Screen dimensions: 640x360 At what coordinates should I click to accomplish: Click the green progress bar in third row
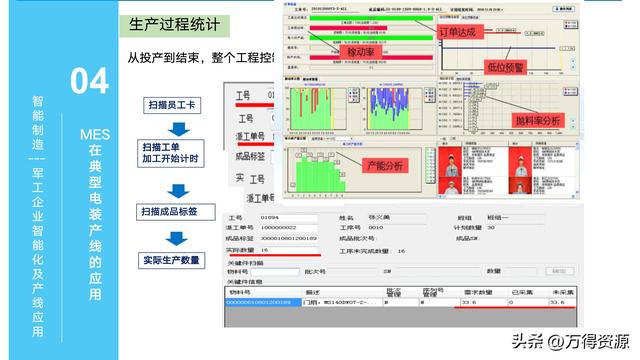click(x=371, y=38)
